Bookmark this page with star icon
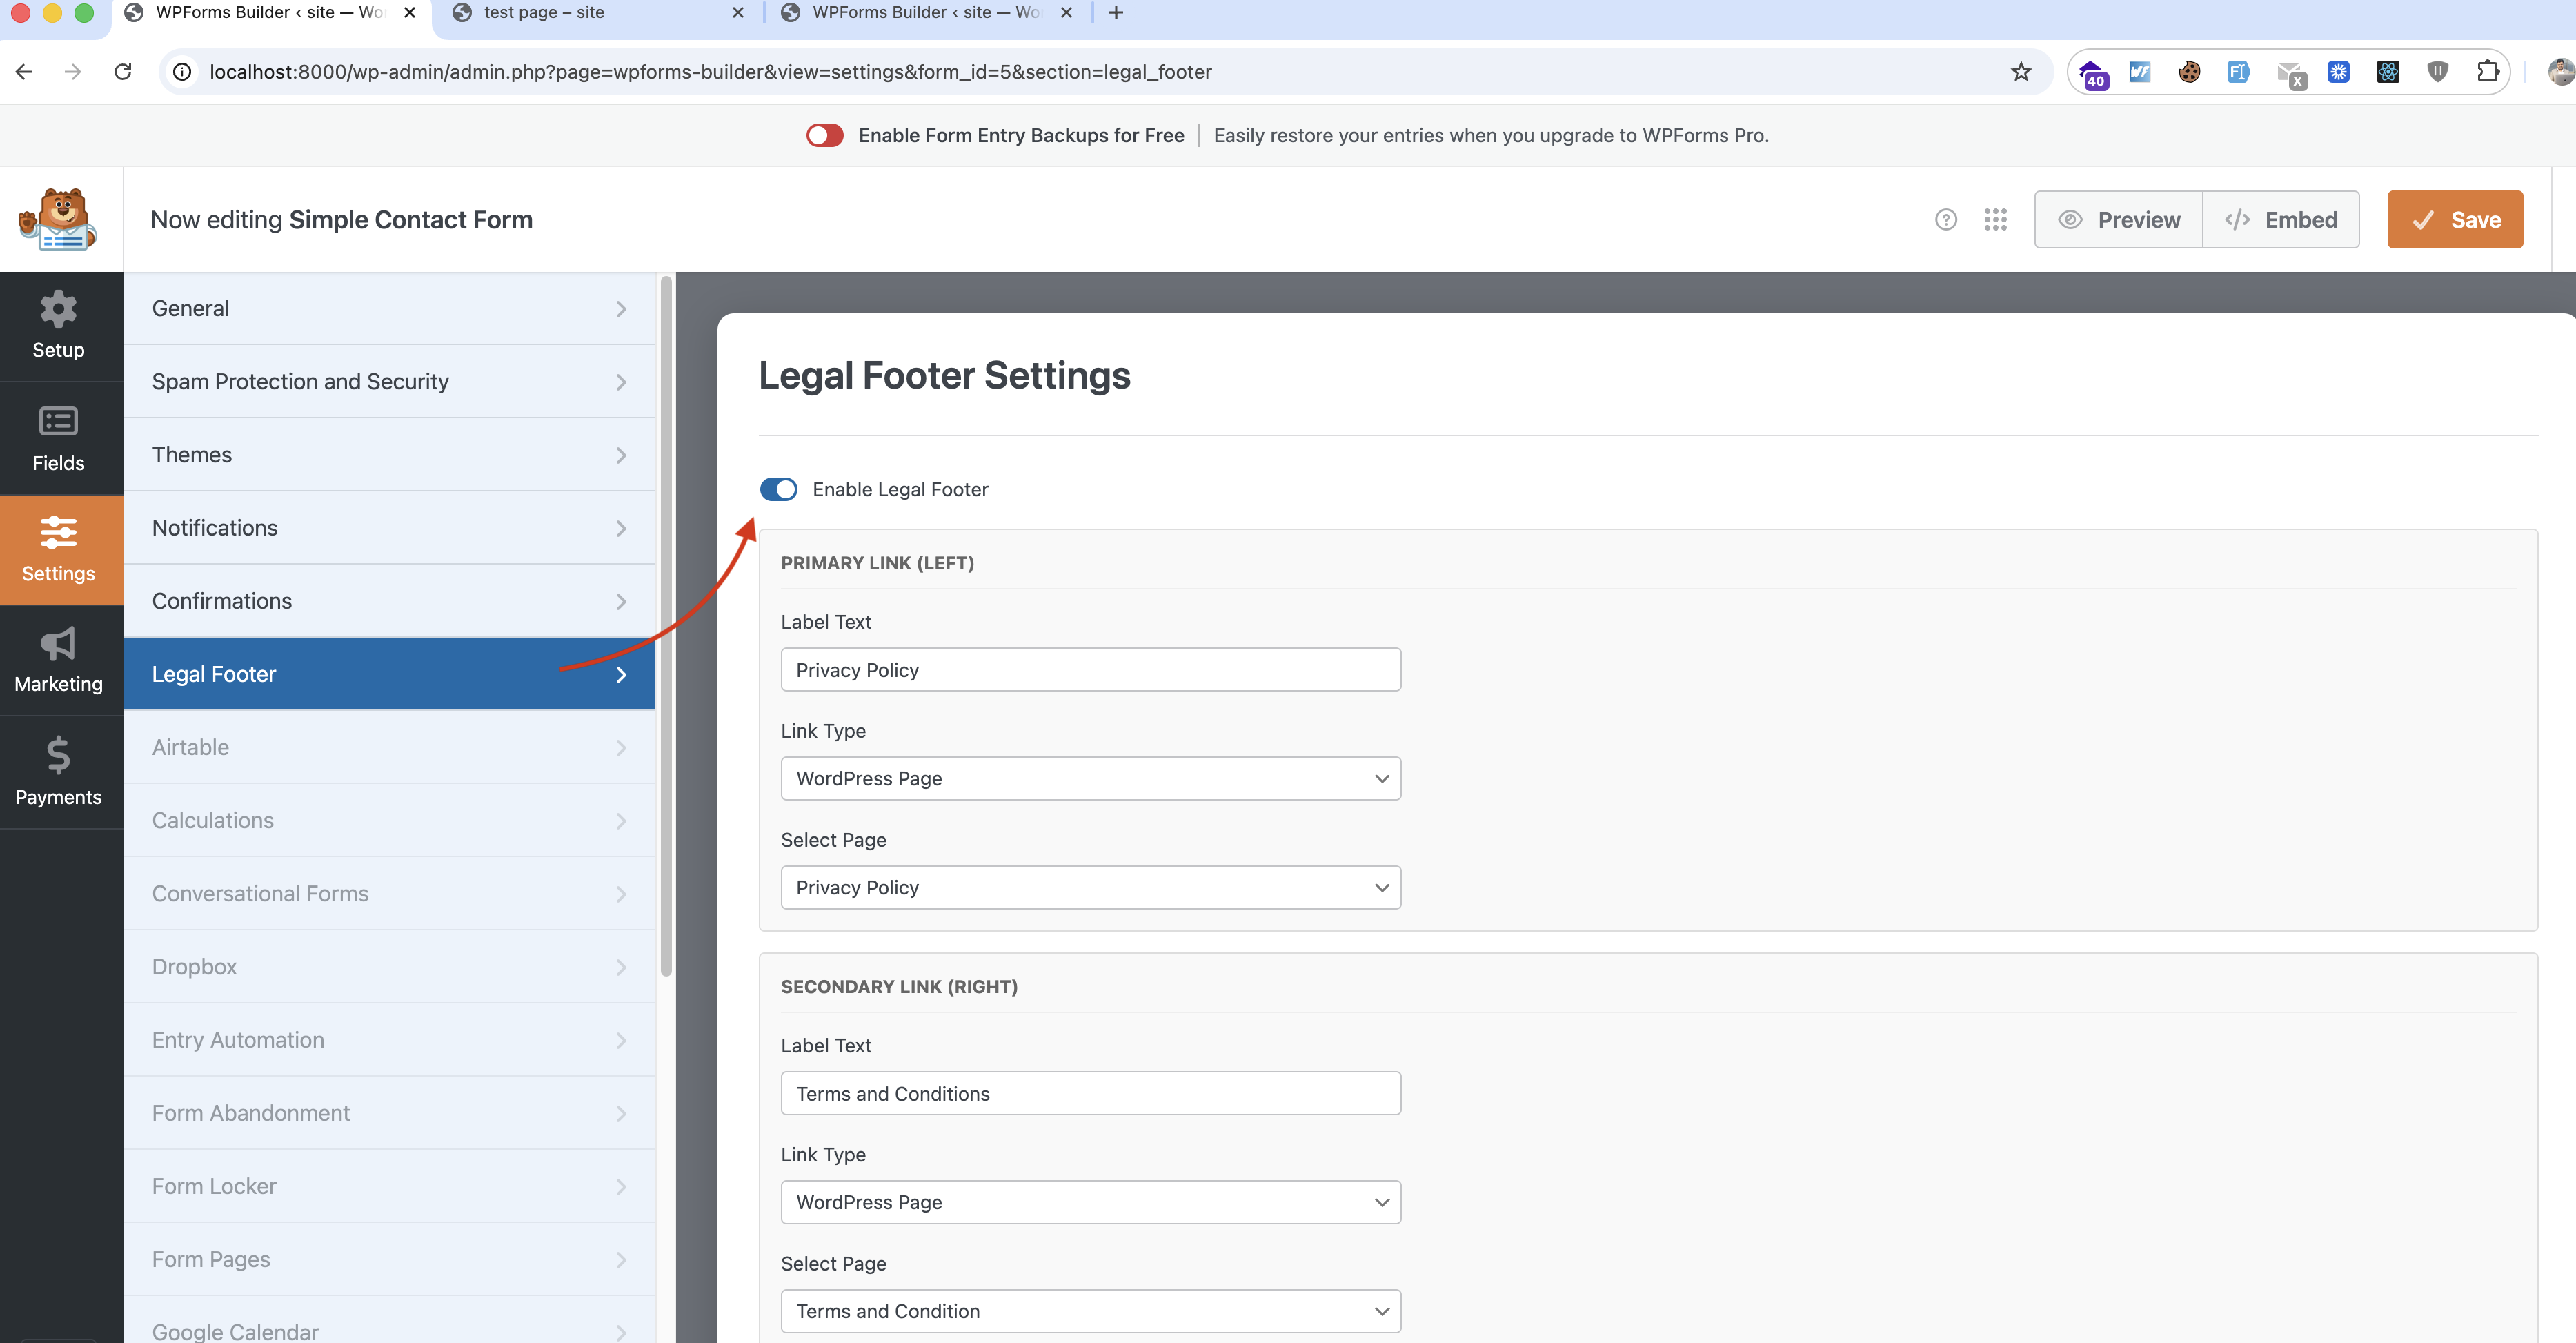The image size is (2576, 1343). click(x=2021, y=72)
